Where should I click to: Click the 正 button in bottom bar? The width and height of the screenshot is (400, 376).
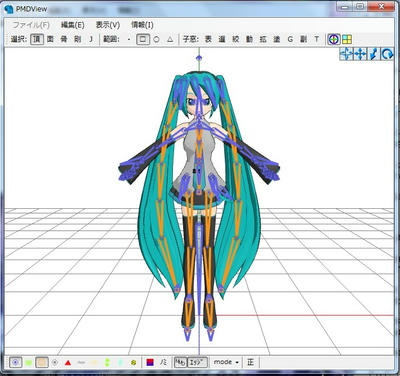coord(251,362)
